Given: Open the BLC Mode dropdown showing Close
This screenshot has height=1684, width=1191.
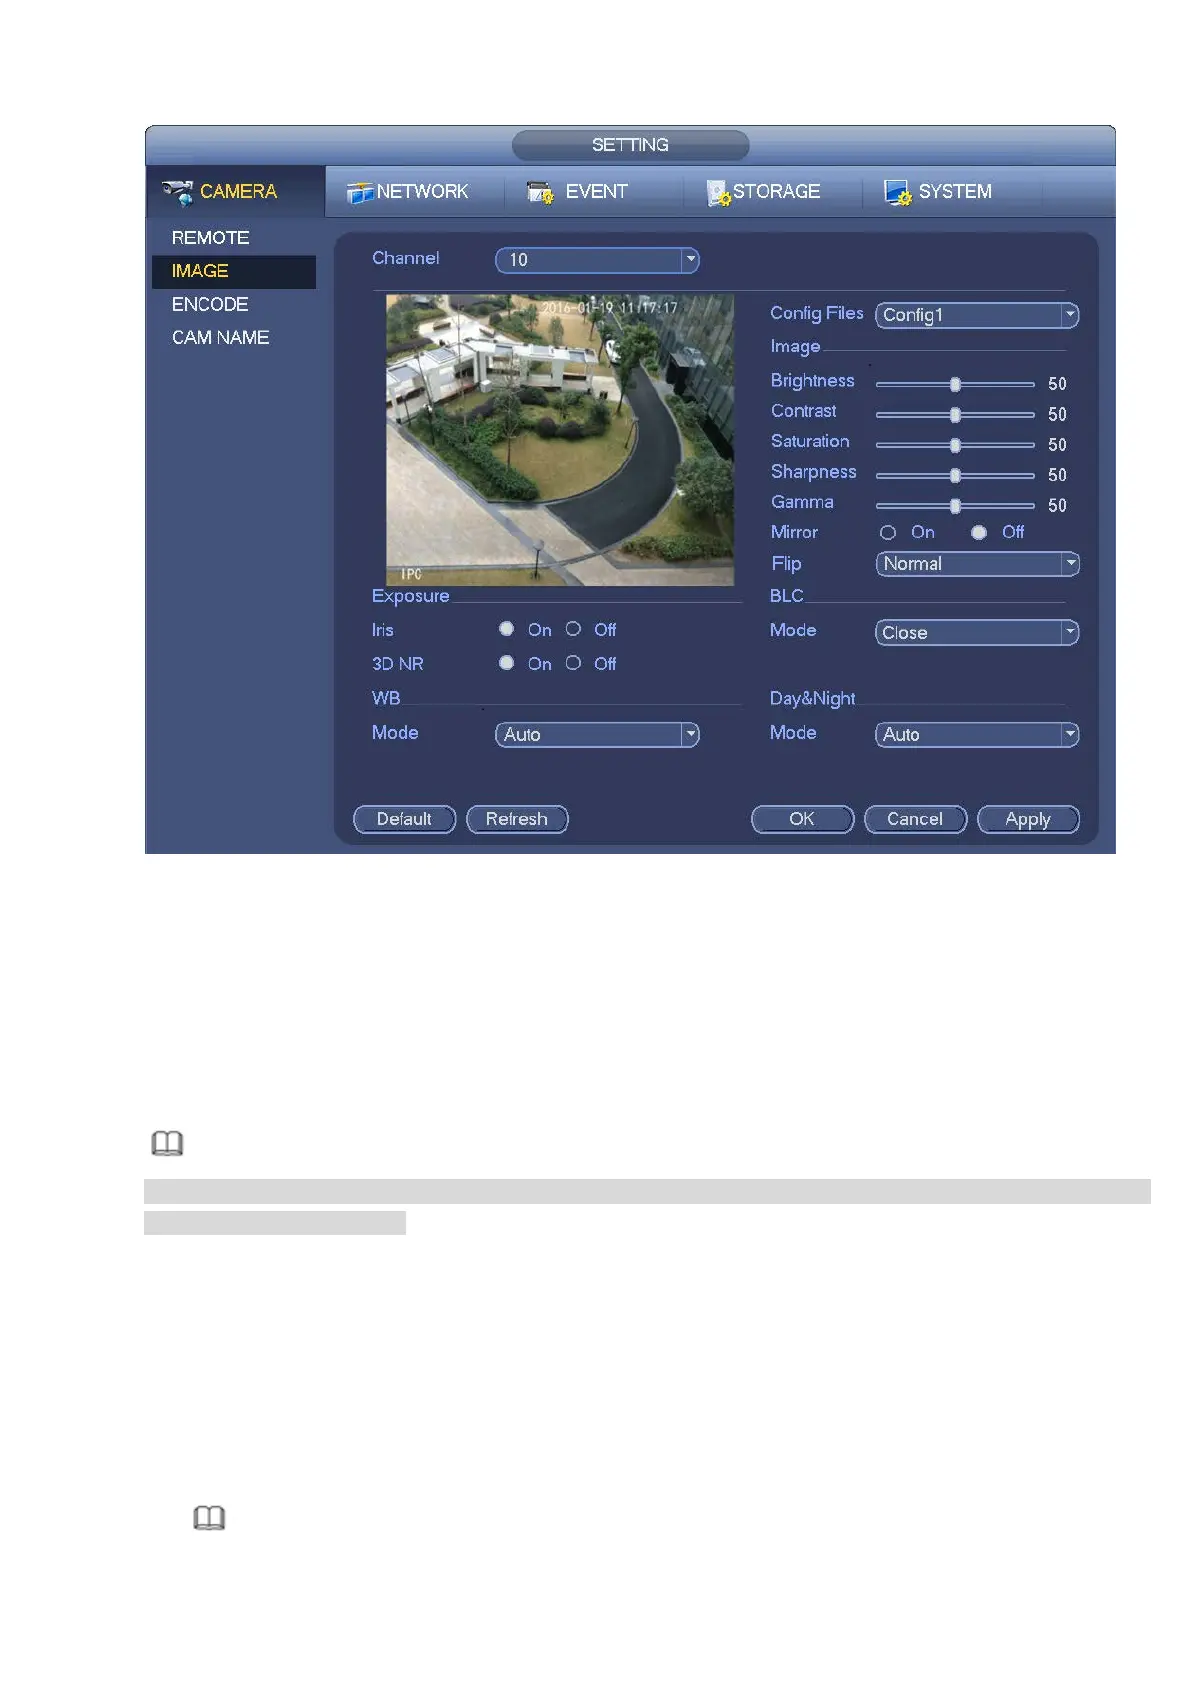Looking at the screenshot, I should (977, 632).
